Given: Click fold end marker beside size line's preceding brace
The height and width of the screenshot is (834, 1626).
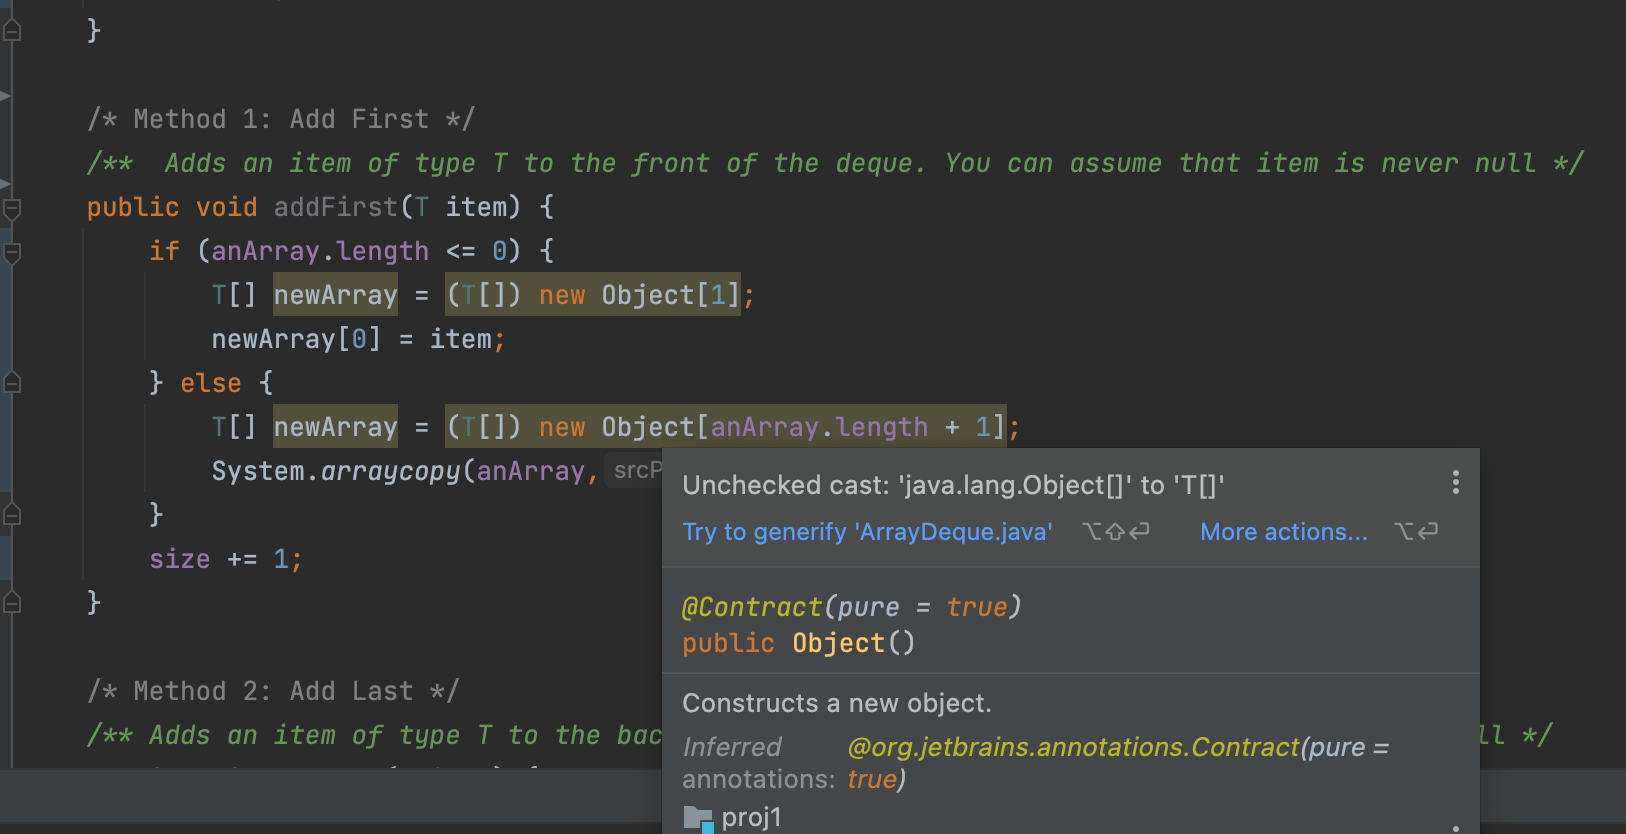Looking at the screenshot, I should point(12,515).
